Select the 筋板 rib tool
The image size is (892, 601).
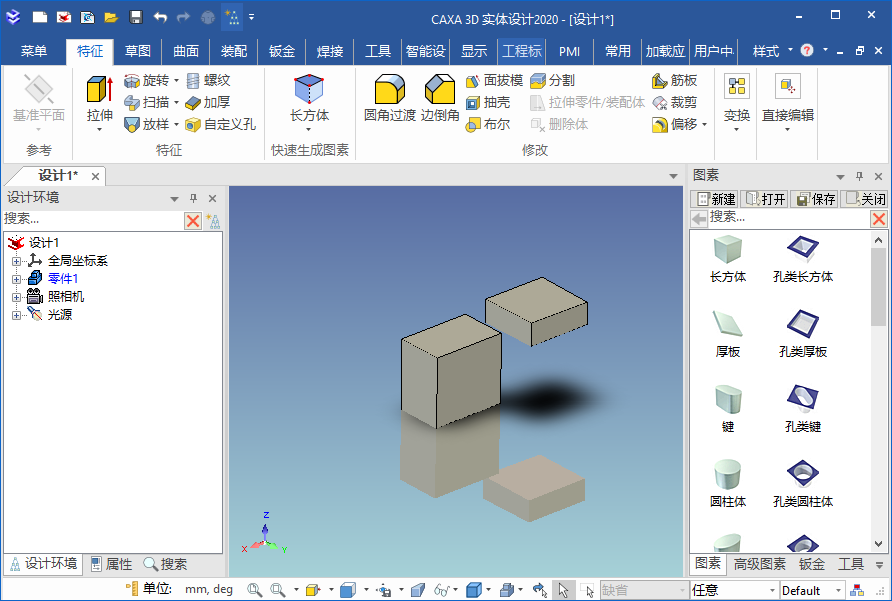674,81
